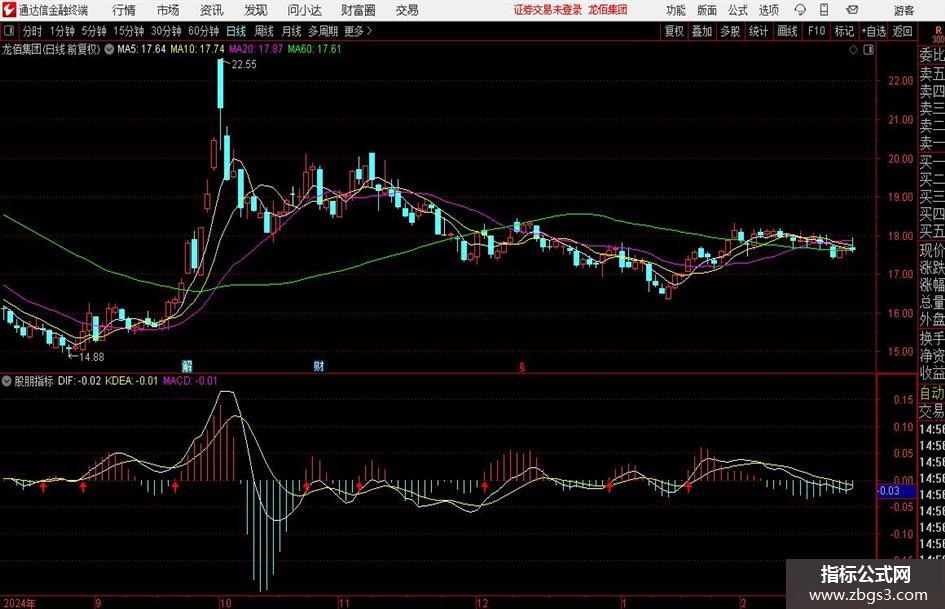This screenshot has width=945, height=609.
Task: Switch to the 月线 monthly tab
Action: point(291,31)
